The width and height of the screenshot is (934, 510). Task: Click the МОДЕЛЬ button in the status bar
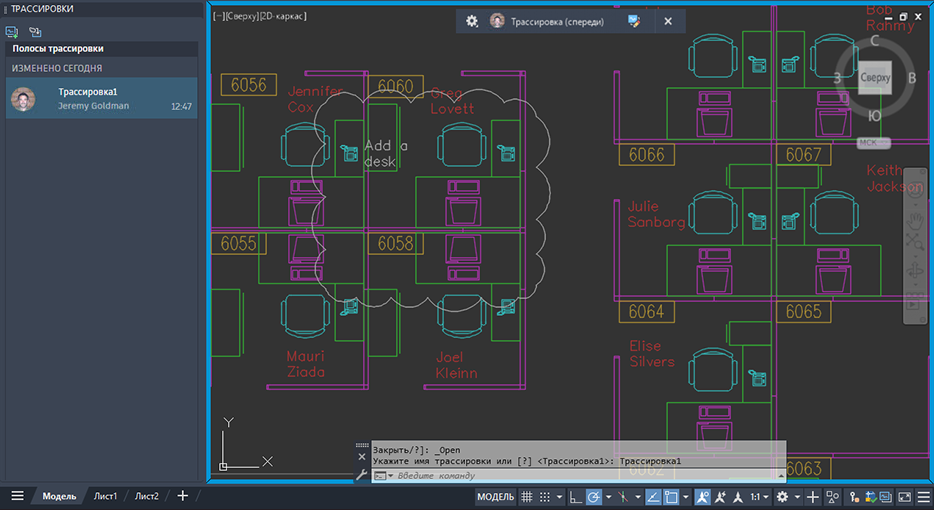pyautogui.click(x=495, y=497)
